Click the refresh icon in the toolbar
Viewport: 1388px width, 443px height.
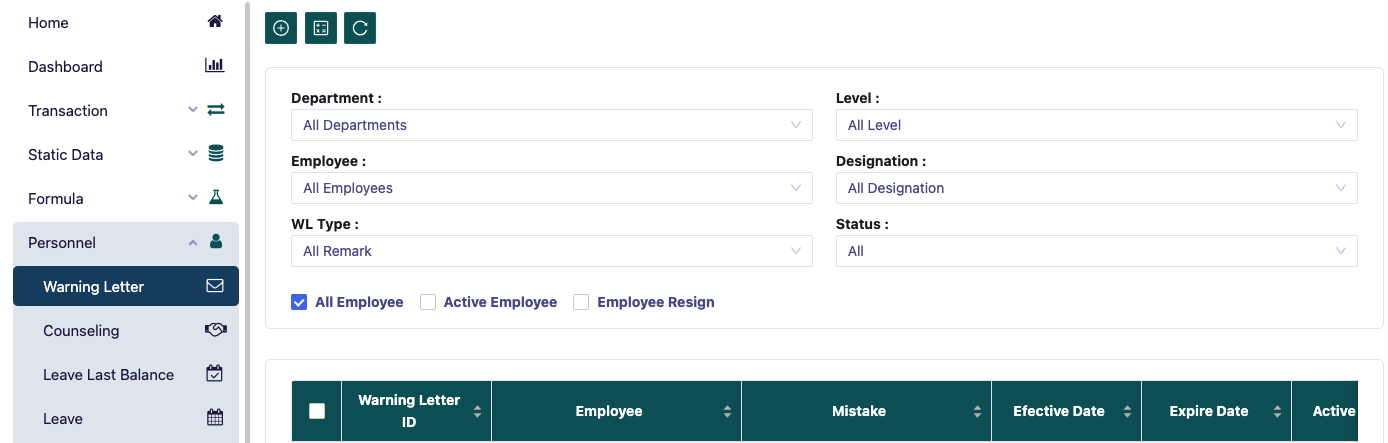[x=360, y=28]
